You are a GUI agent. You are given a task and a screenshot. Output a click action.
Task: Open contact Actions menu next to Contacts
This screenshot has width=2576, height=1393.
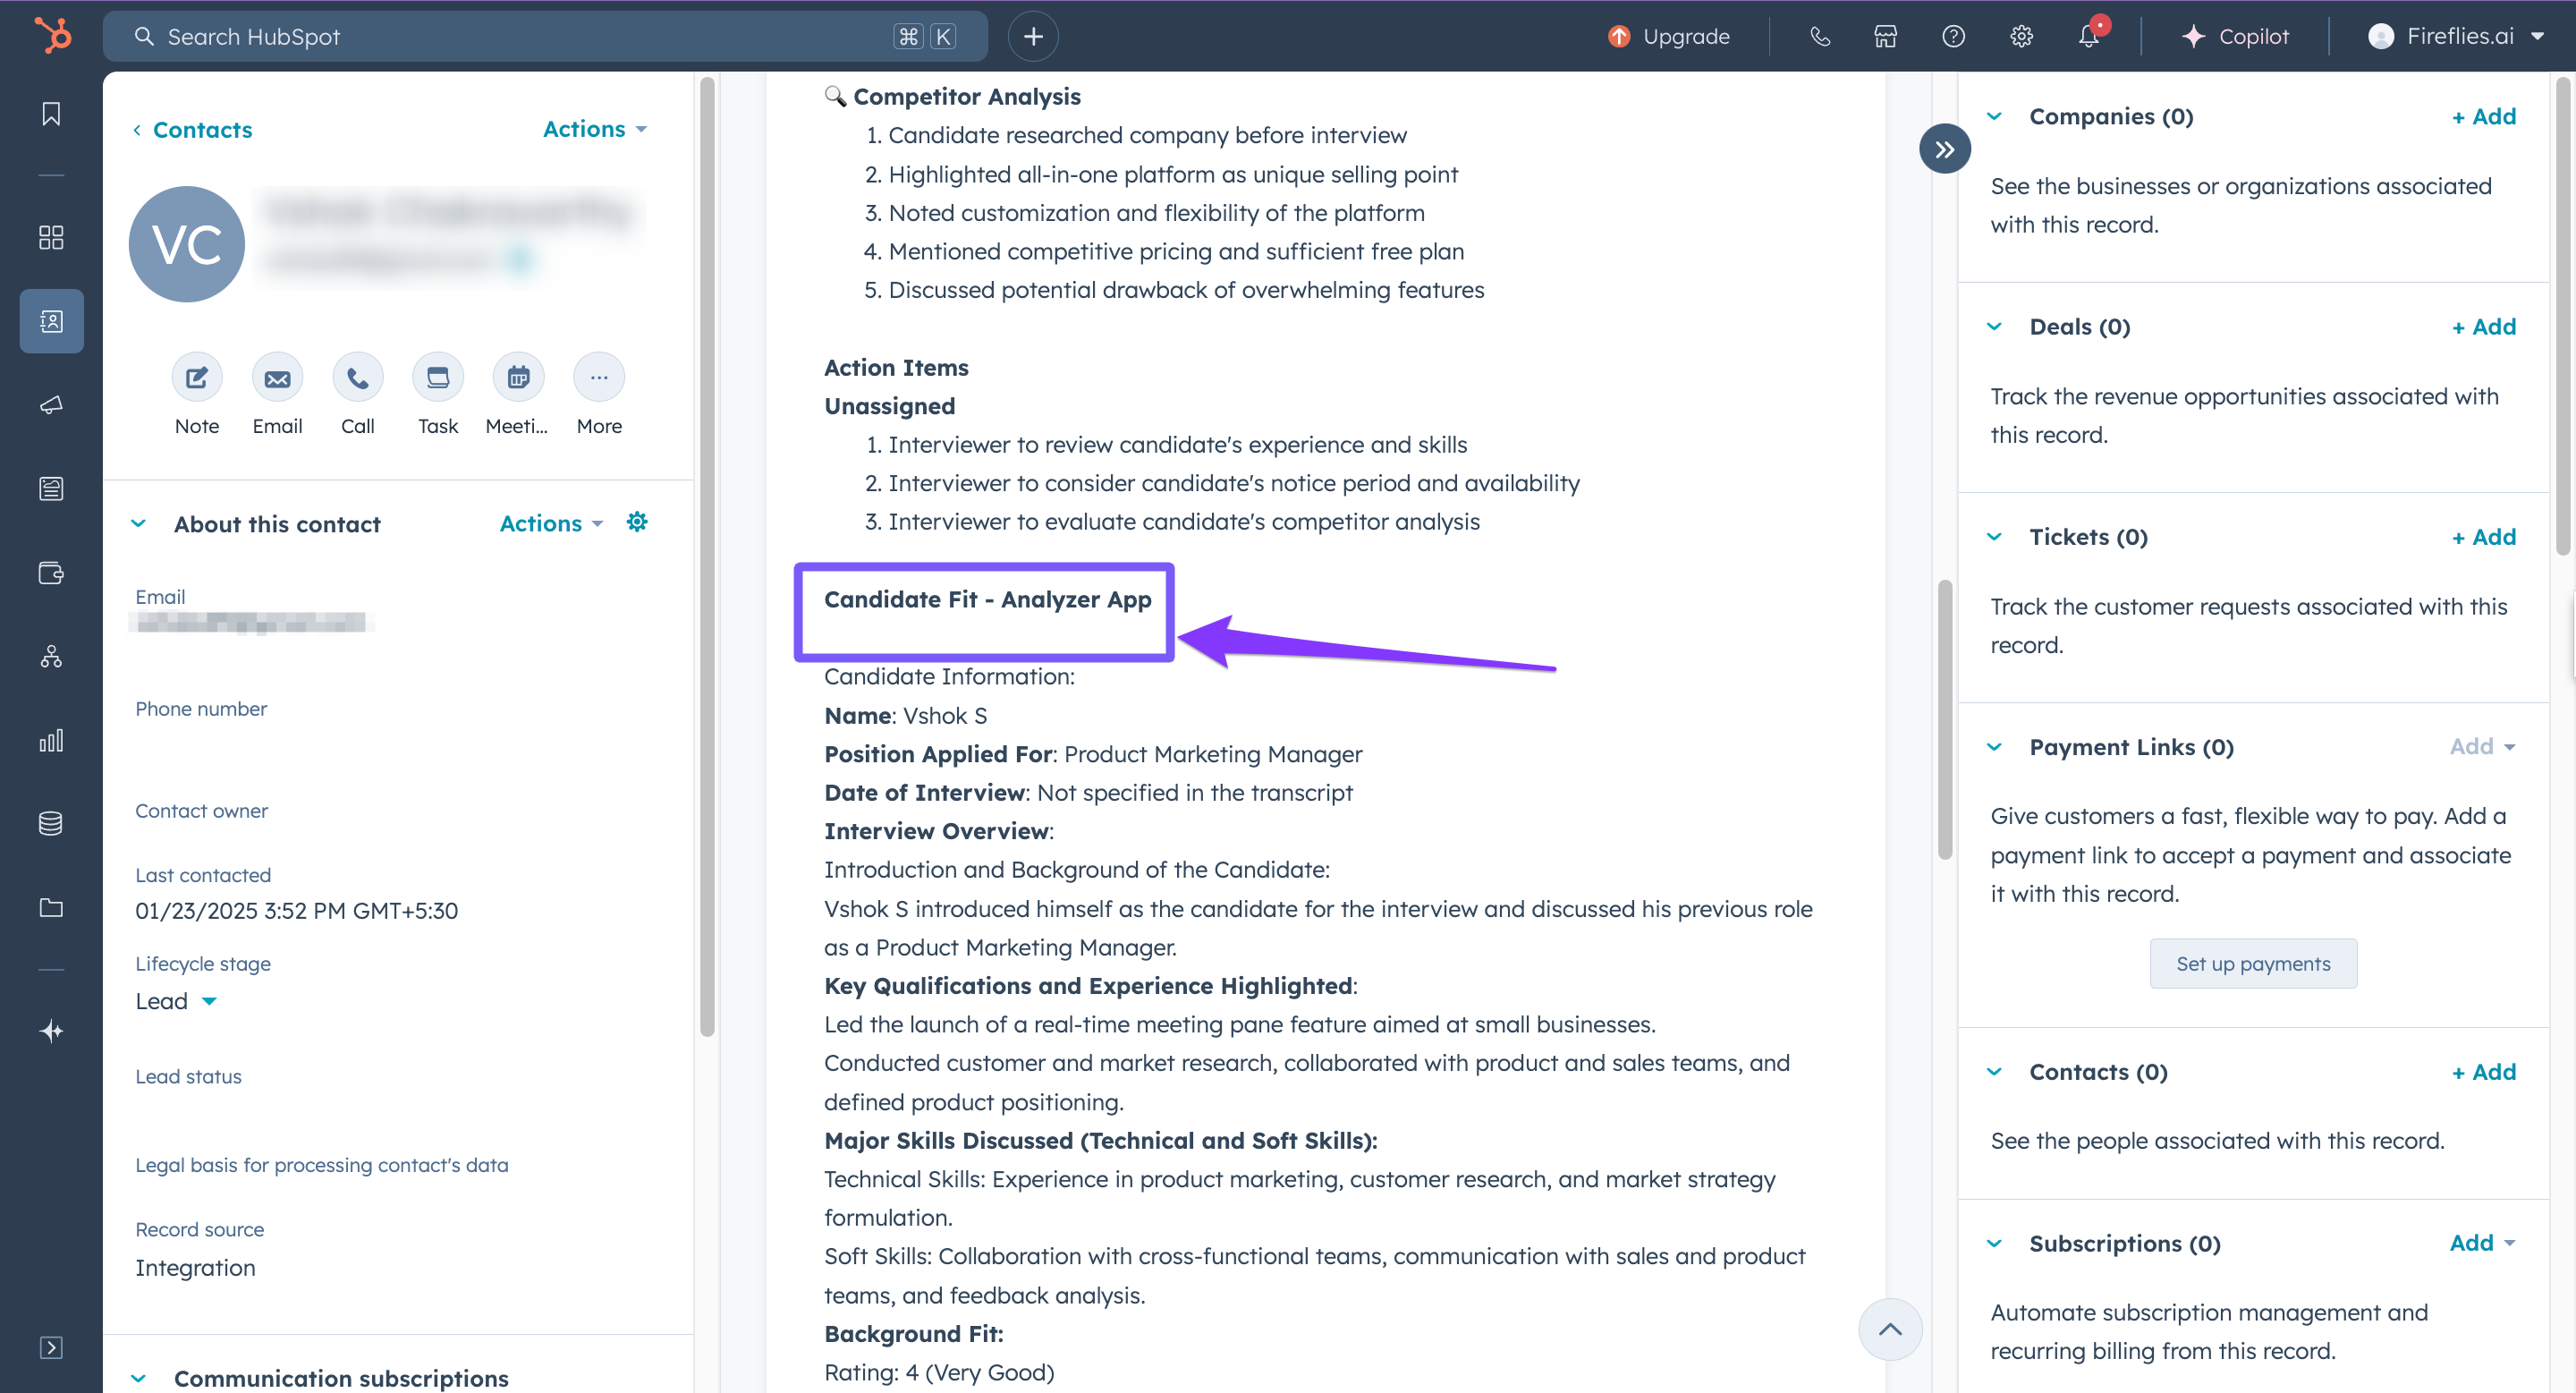click(x=594, y=129)
